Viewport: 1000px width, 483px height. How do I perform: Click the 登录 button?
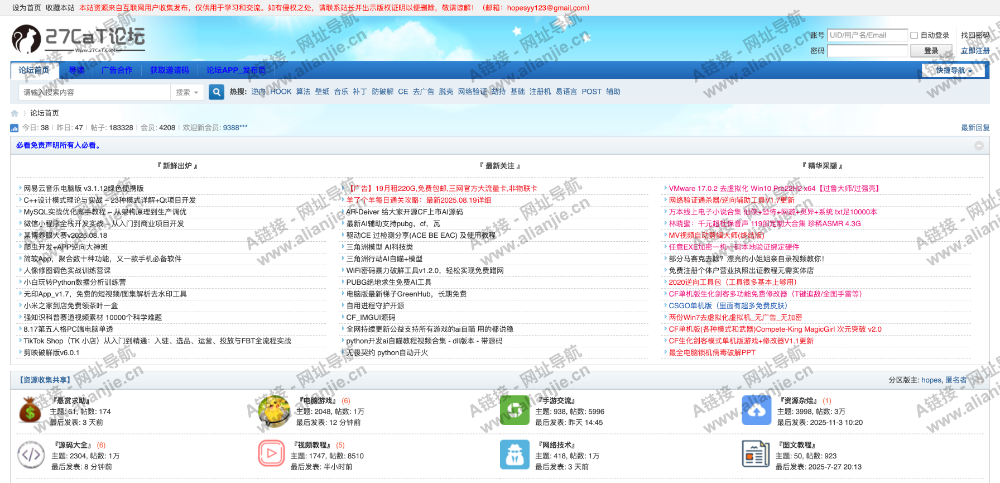coord(932,50)
